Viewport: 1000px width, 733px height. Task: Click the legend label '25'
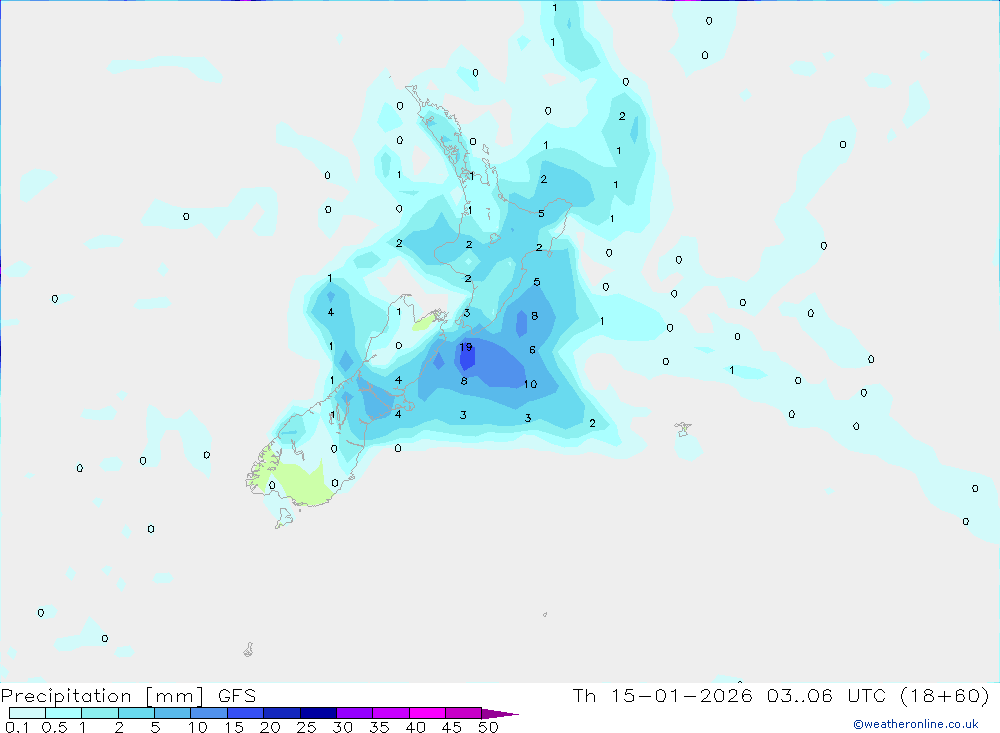click(x=306, y=727)
